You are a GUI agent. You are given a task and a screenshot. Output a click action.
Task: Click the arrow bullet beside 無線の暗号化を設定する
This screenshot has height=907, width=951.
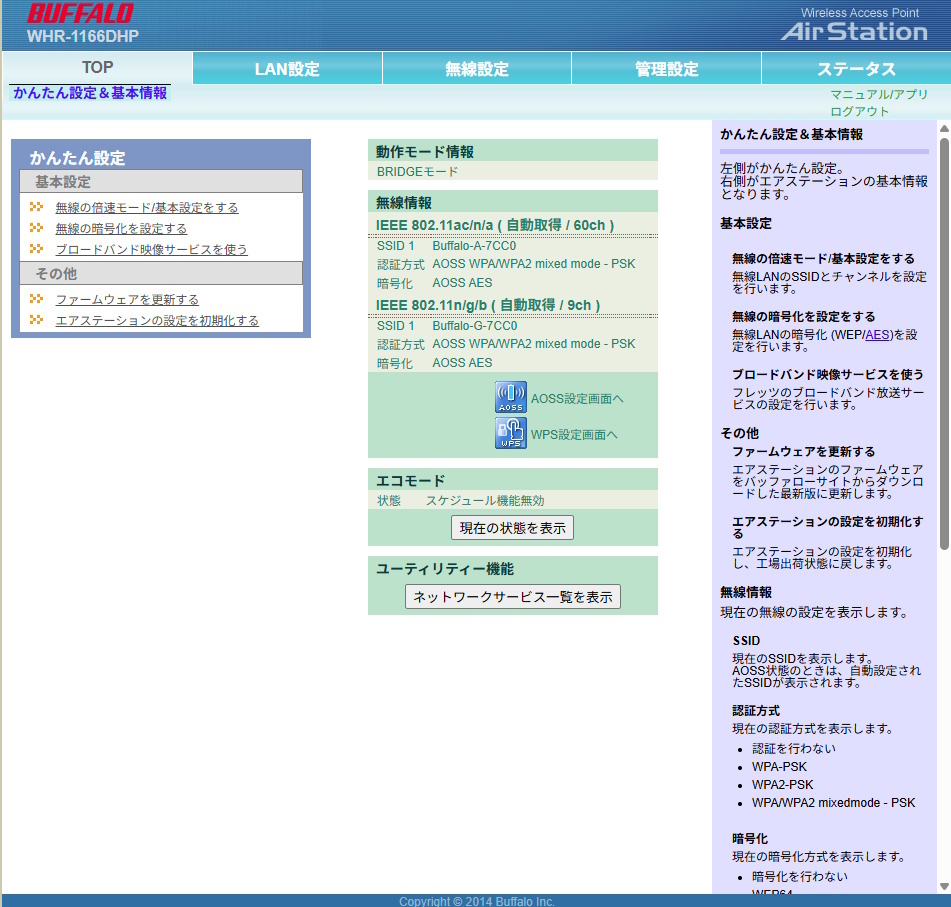(x=36, y=228)
